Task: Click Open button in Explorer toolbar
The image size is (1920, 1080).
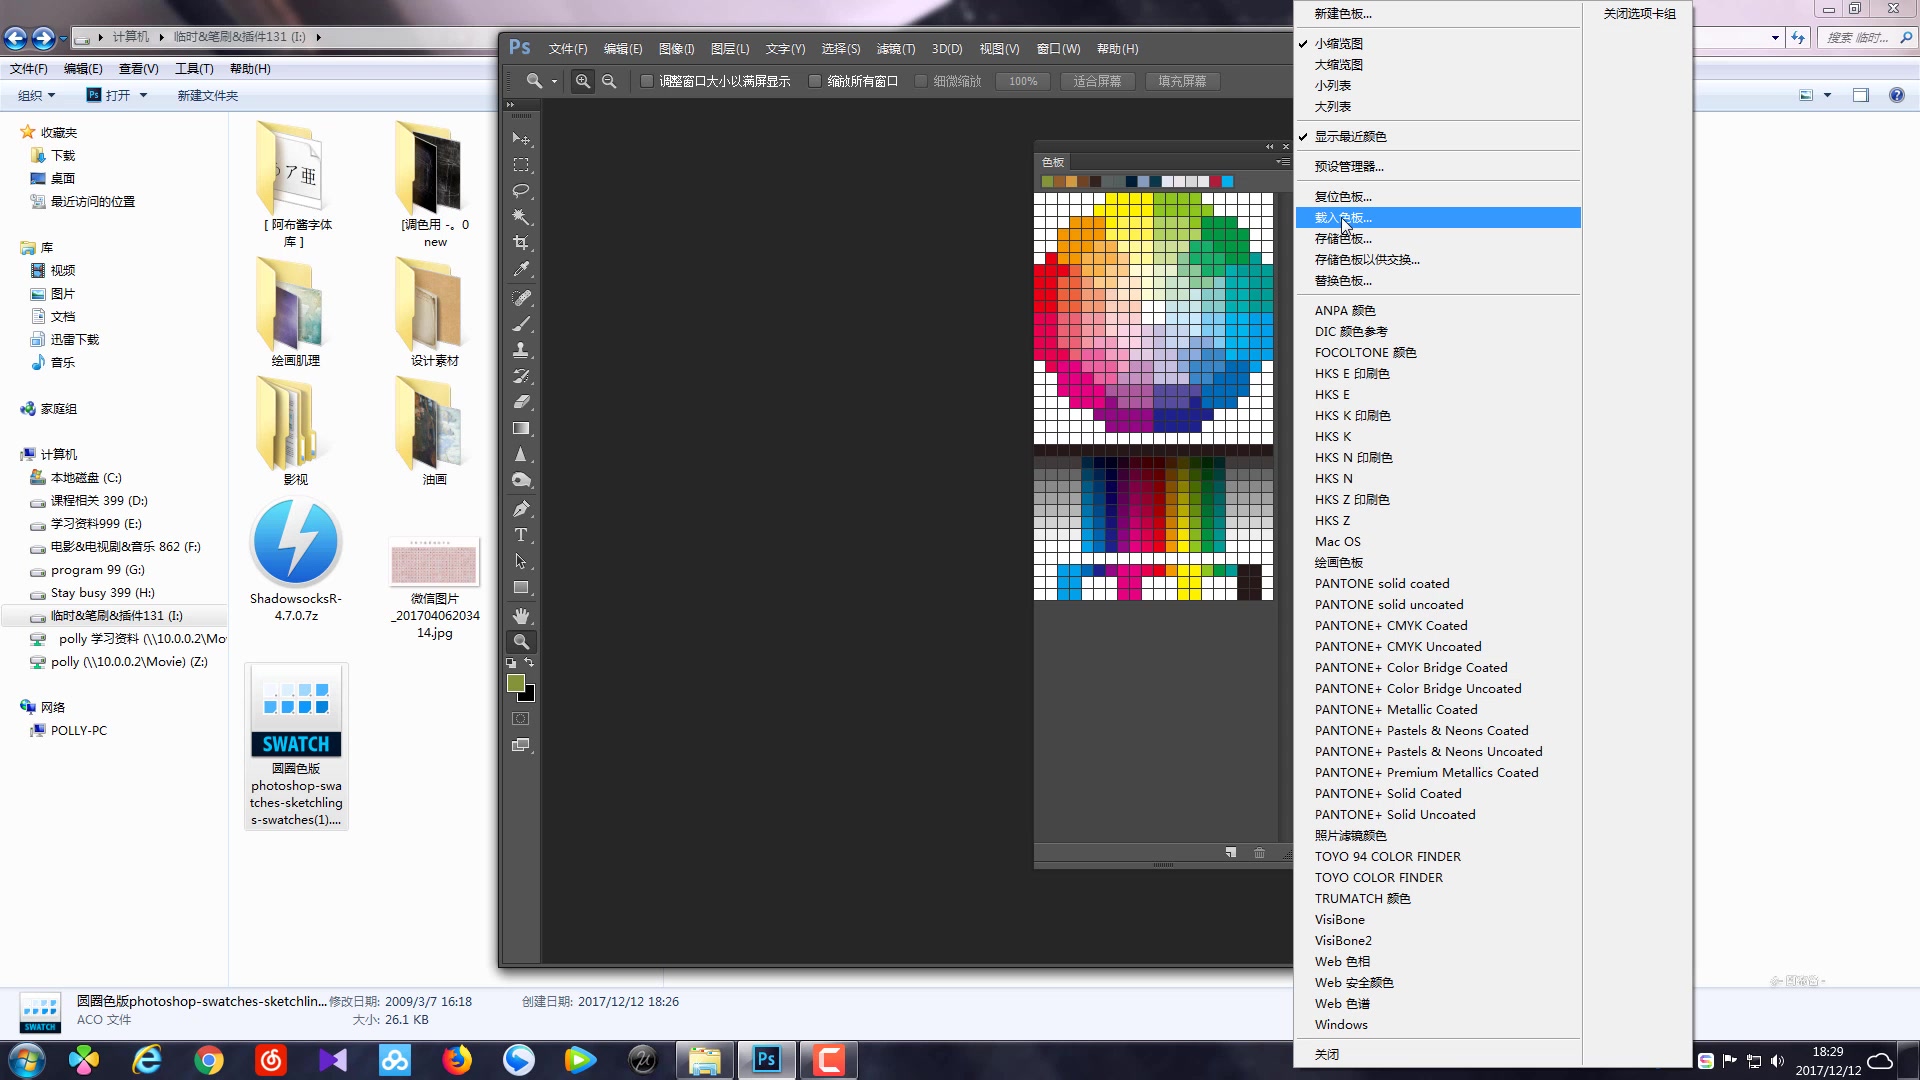Action: coord(109,95)
